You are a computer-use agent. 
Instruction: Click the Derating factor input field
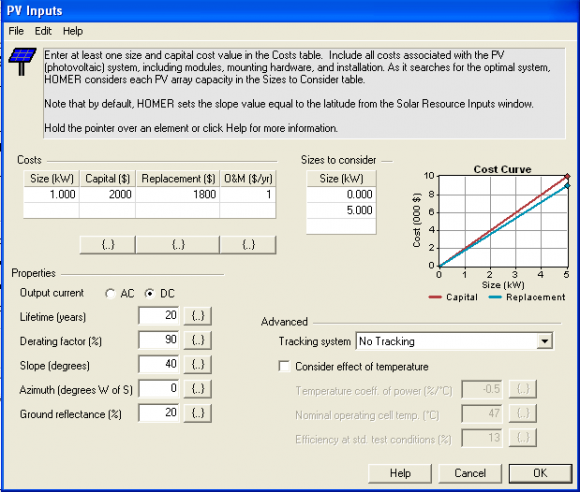pos(159,340)
